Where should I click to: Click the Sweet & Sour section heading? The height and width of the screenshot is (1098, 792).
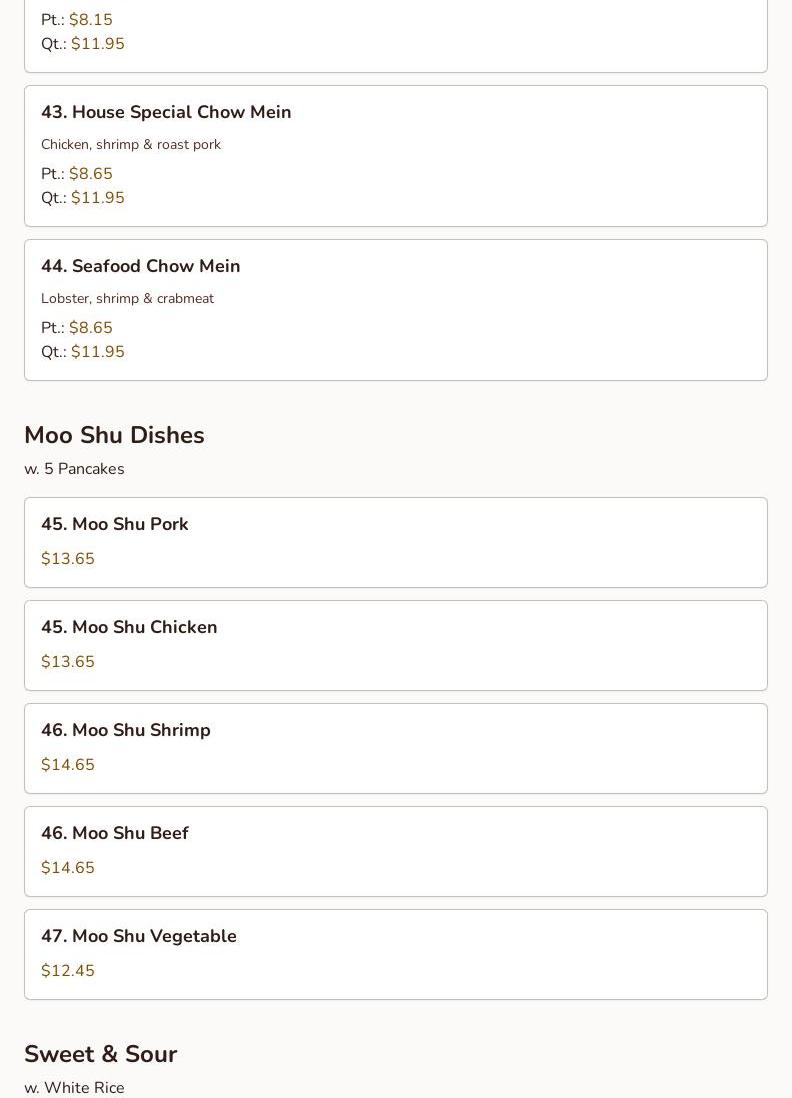click(x=101, y=1054)
